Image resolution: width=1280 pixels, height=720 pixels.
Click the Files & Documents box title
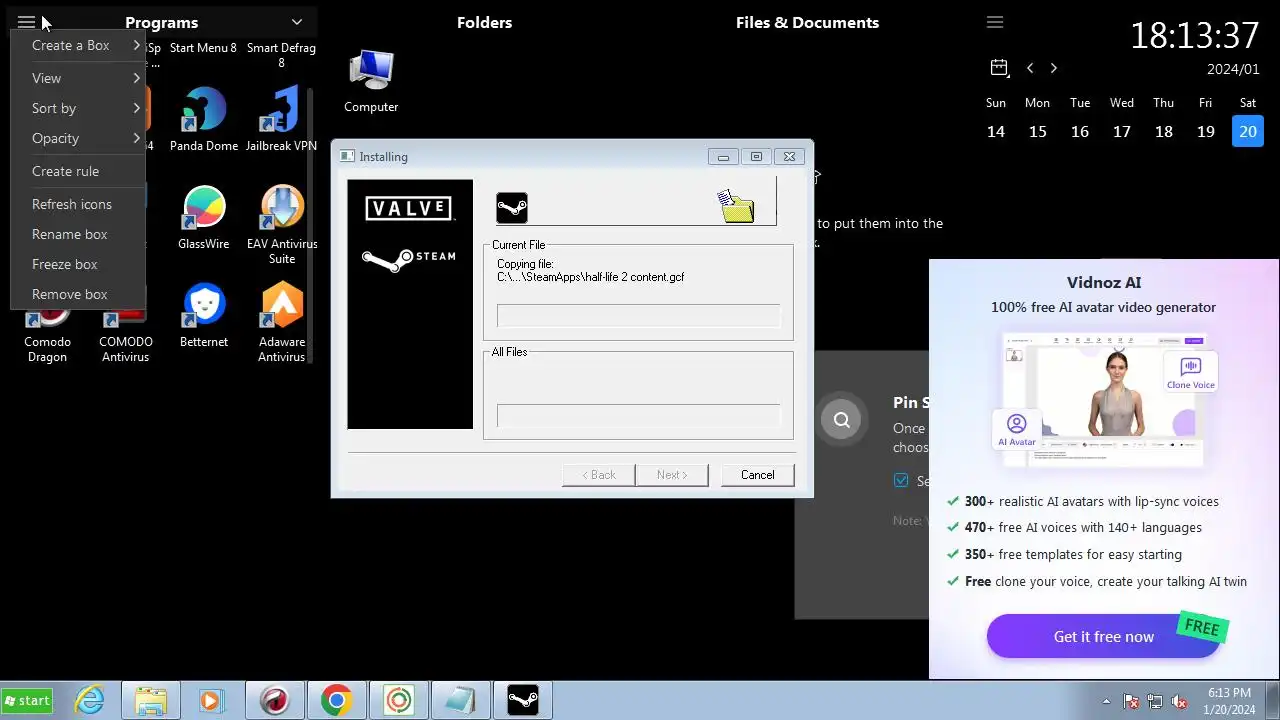pos(807,22)
